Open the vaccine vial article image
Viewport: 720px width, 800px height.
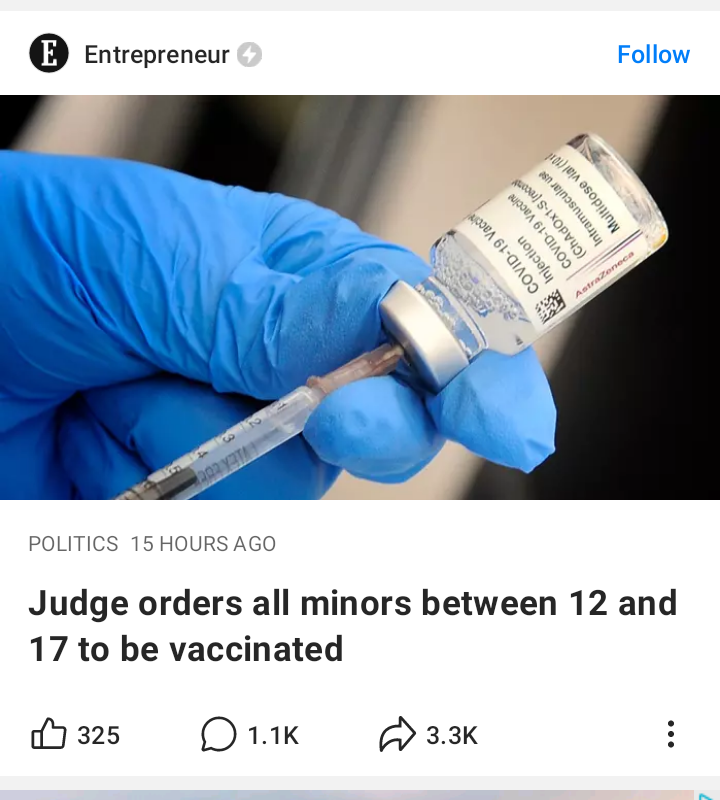pyautogui.click(x=360, y=297)
